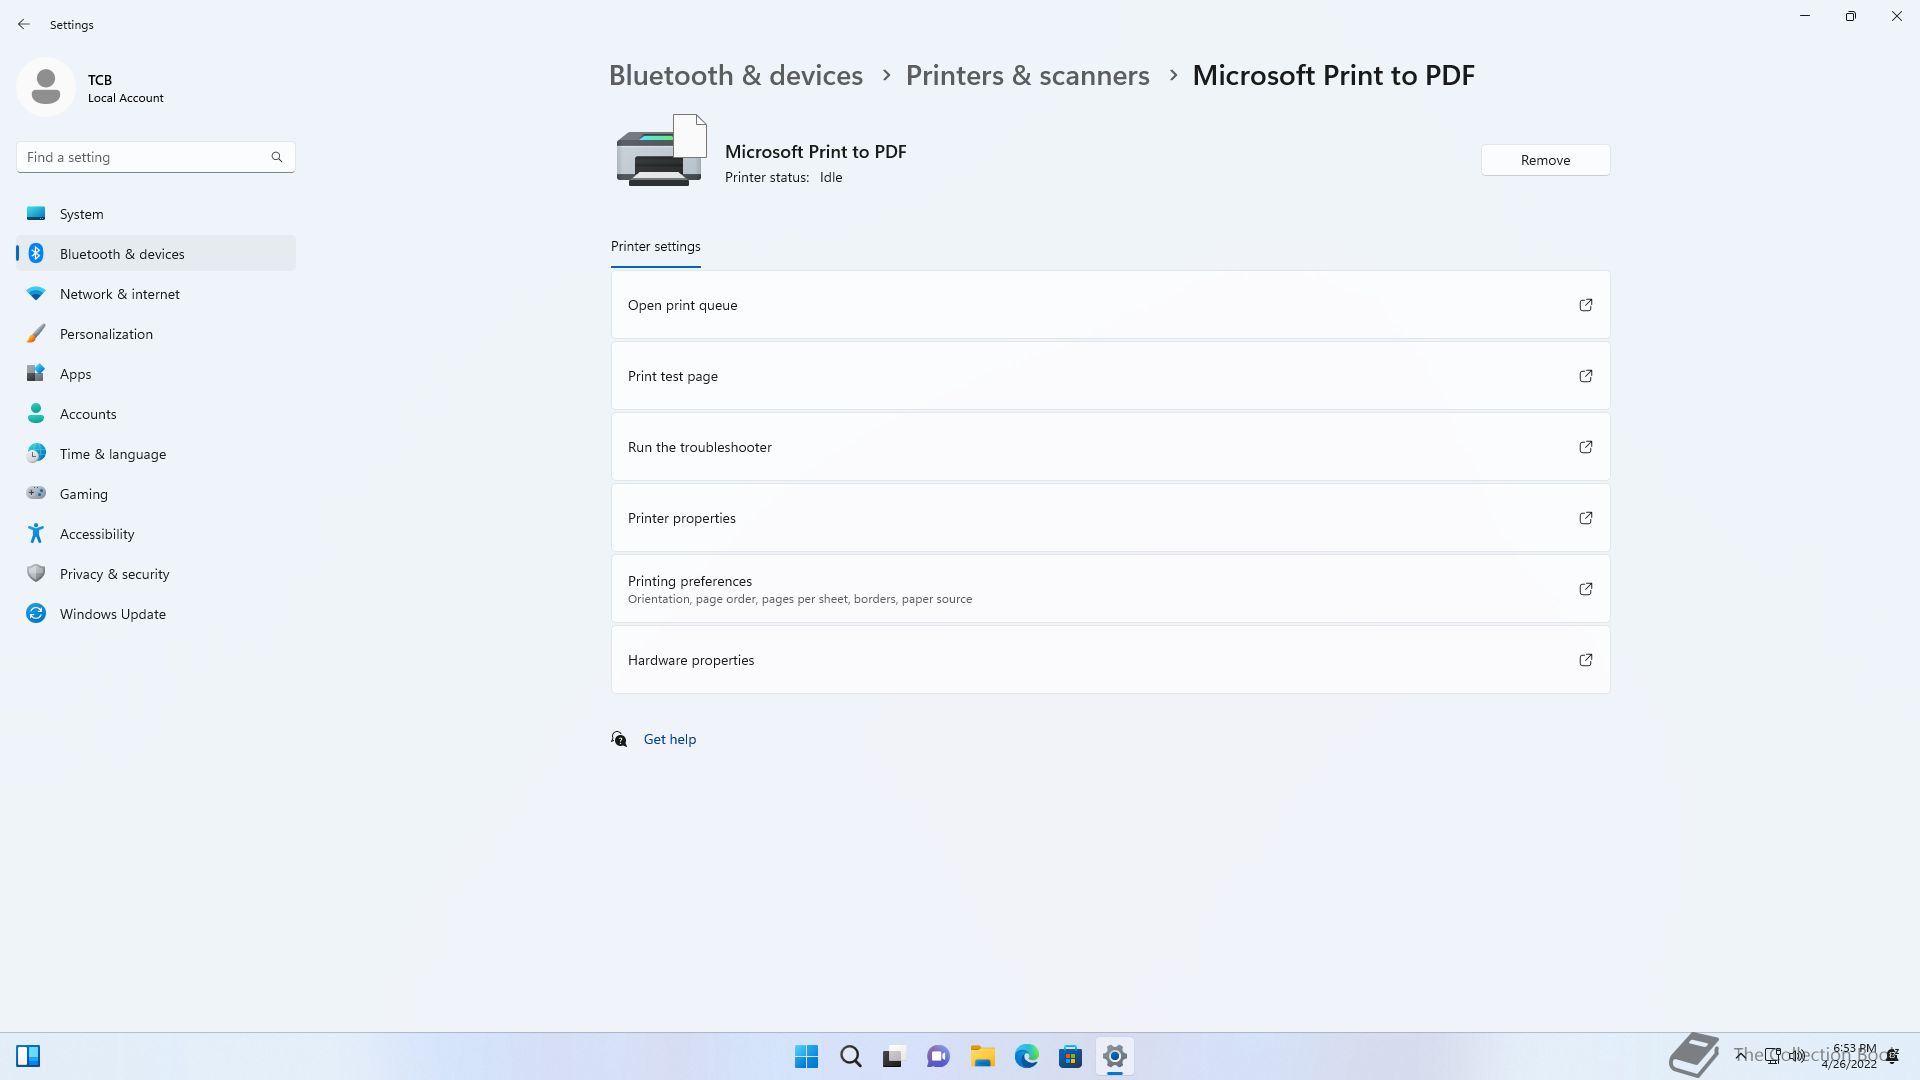Select Bluetooth & devices in sidebar
This screenshot has width=1920, height=1080.
click(x=156, y=254)
